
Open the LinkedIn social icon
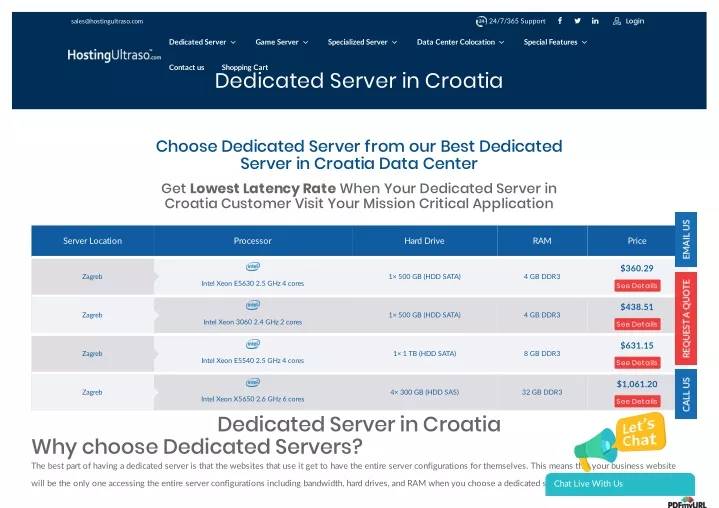(x=595, y=21)
